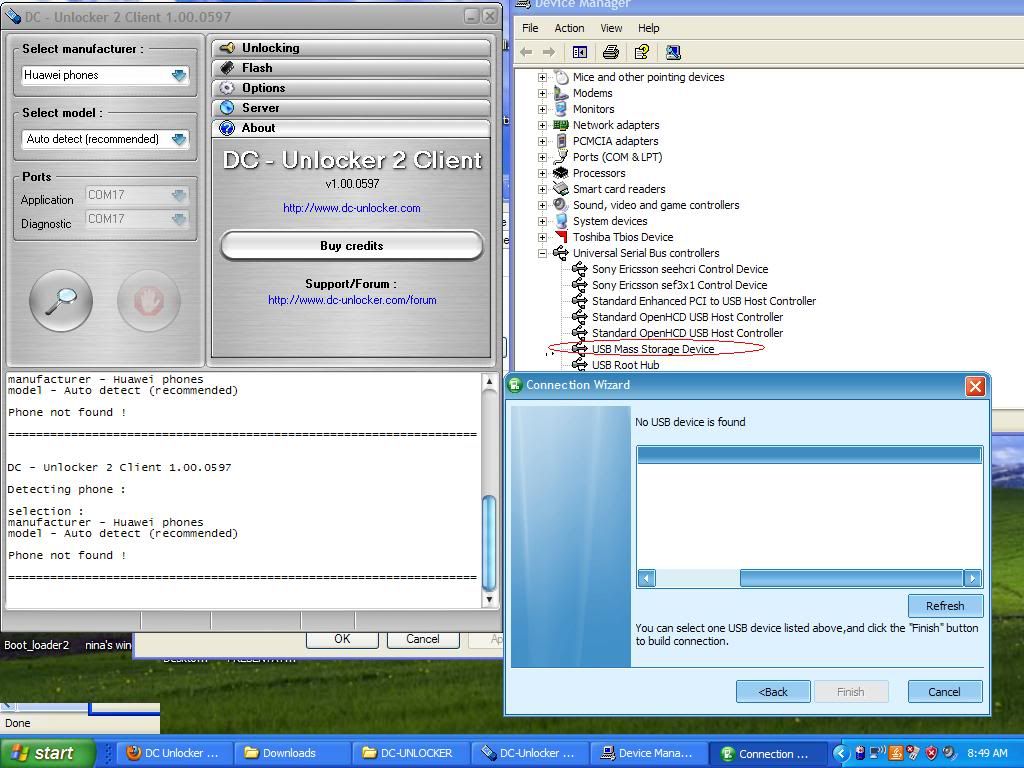Click the Properties help icon in toolbar
Screen dimensions: 1024x768
coord(641,52)
